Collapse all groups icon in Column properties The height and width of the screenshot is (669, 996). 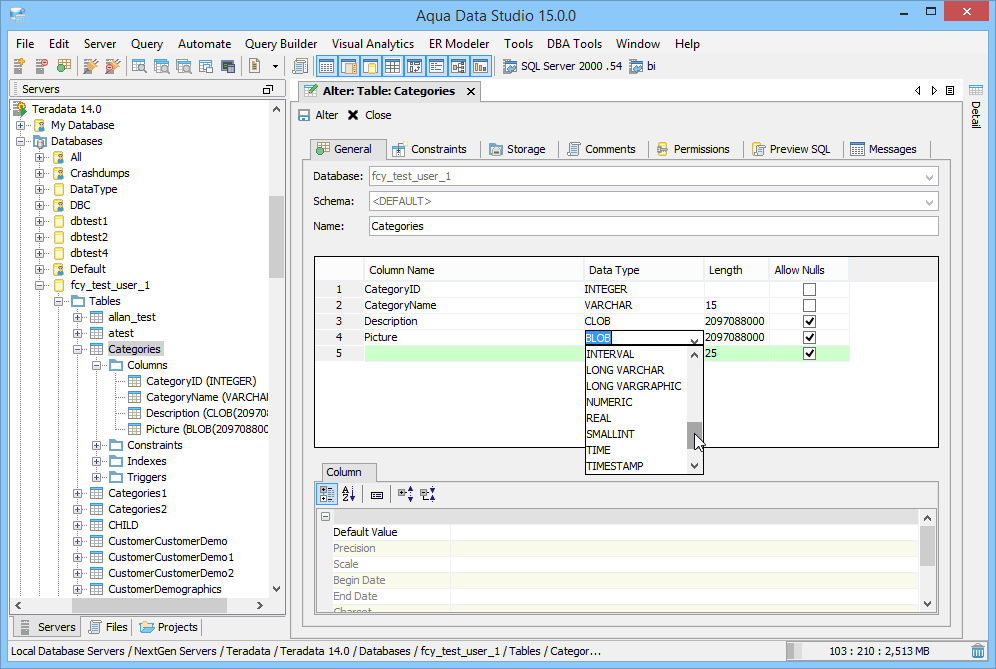click(427, 494)
